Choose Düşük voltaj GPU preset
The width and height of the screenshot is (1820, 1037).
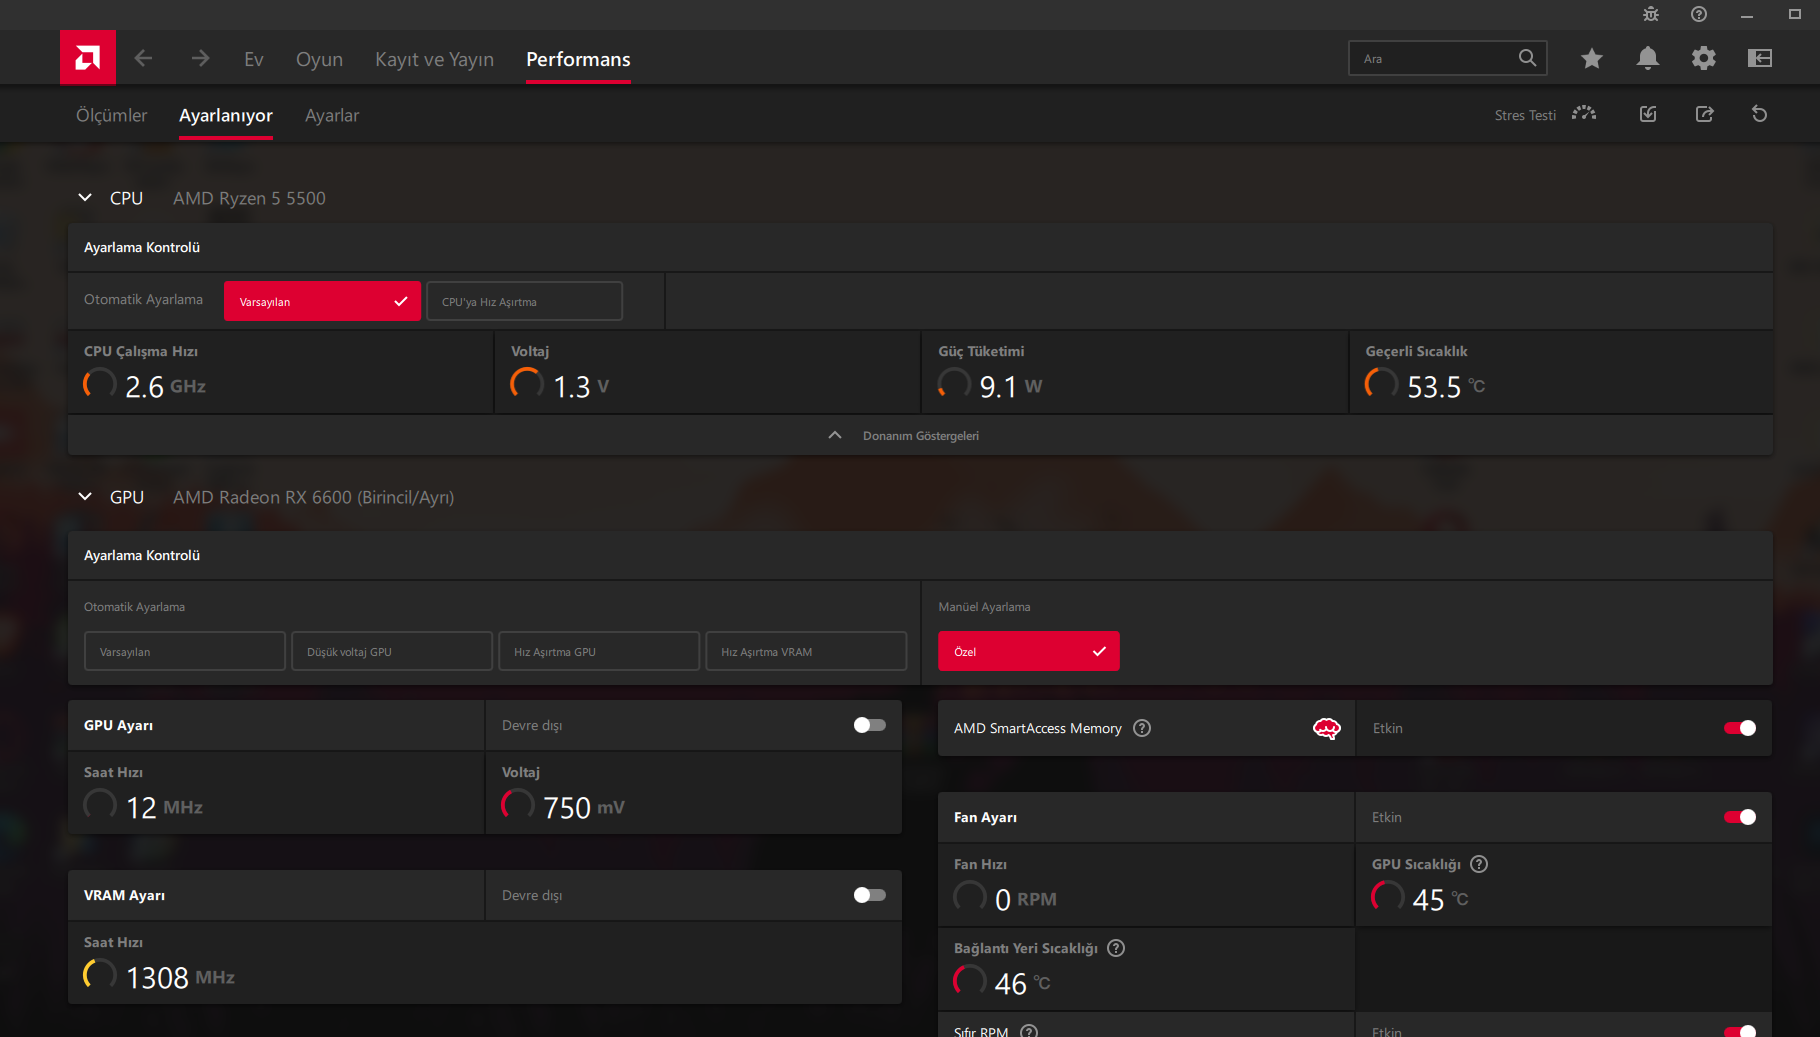coord(392,652)
